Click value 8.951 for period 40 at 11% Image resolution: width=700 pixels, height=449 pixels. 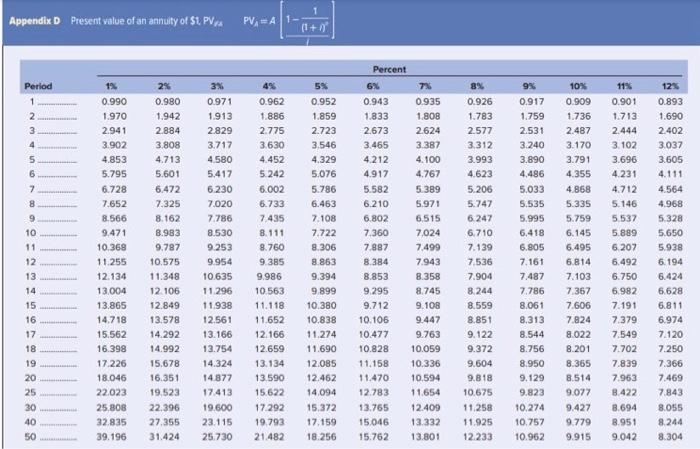pyautogui.click(x=624, y=422)
